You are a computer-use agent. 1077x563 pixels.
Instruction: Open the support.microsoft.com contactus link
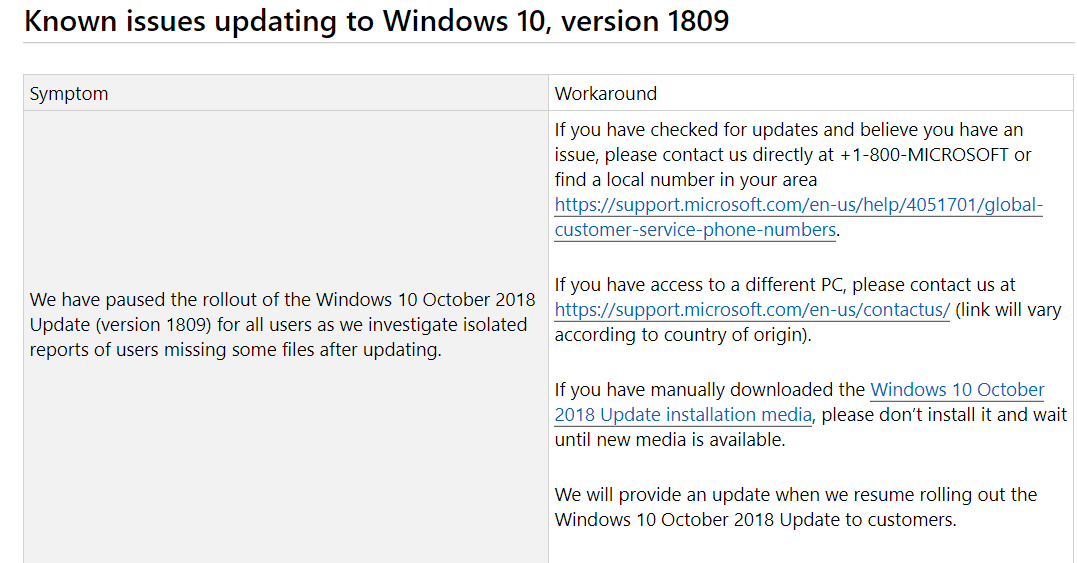(x=752, y=310)
